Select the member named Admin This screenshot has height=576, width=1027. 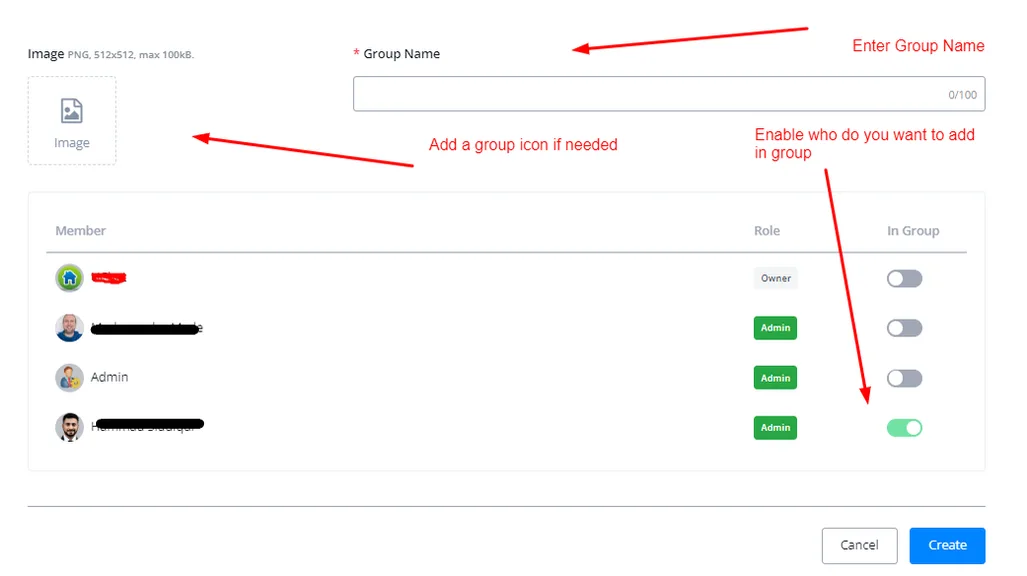click(109, 377)
